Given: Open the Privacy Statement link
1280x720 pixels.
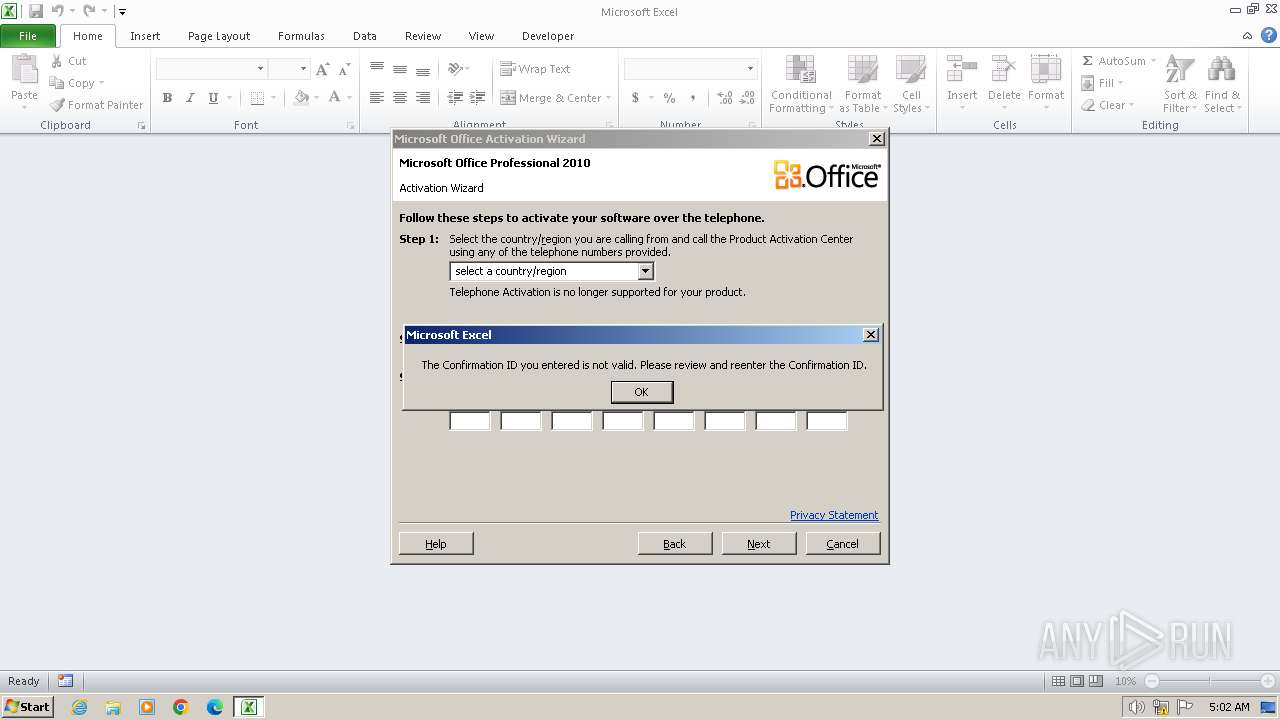Looking at the screenshot, I should 834,515.
